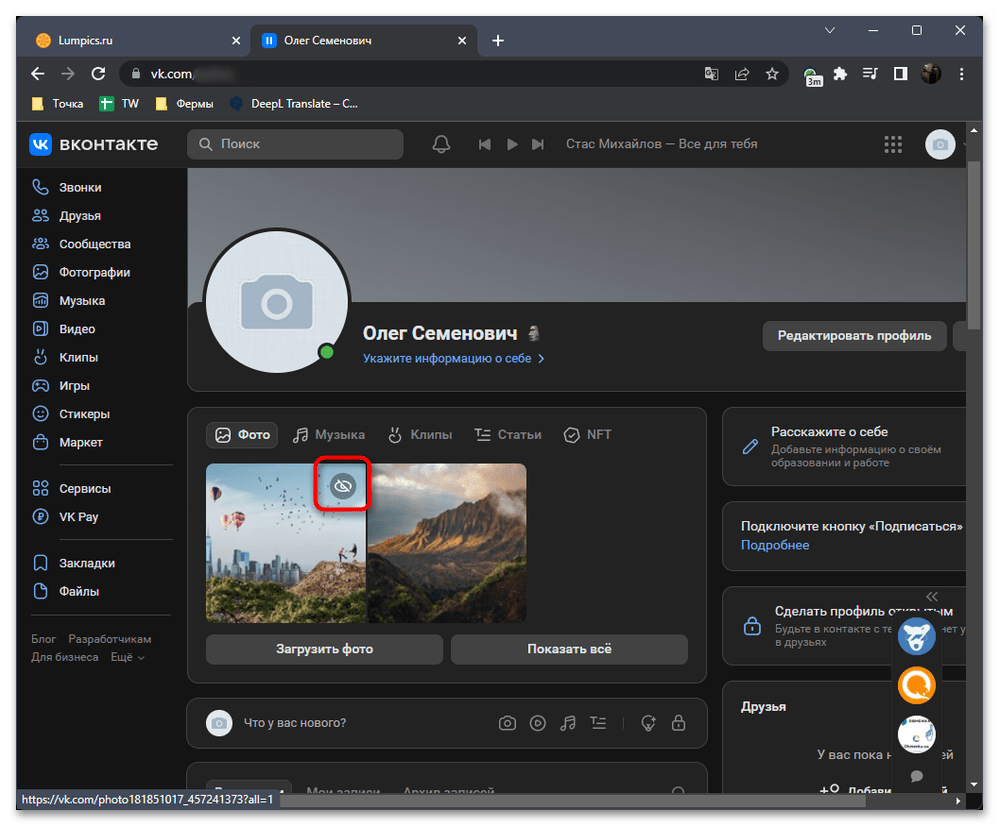
Task: Play the current track
Action: click(512, 145)
